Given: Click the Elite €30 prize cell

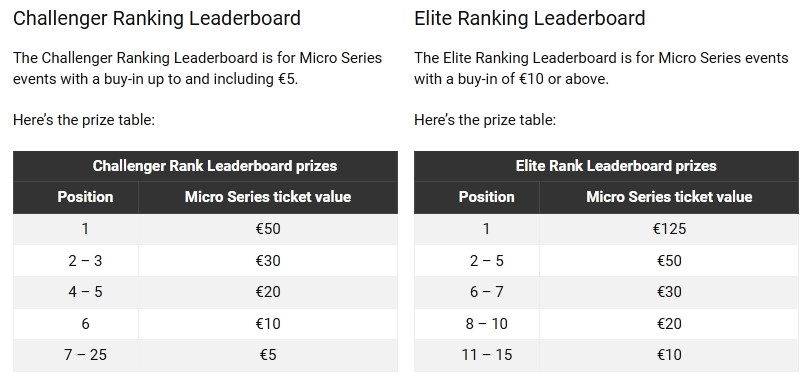Looking at the screenshot, I should coord(669,292).
